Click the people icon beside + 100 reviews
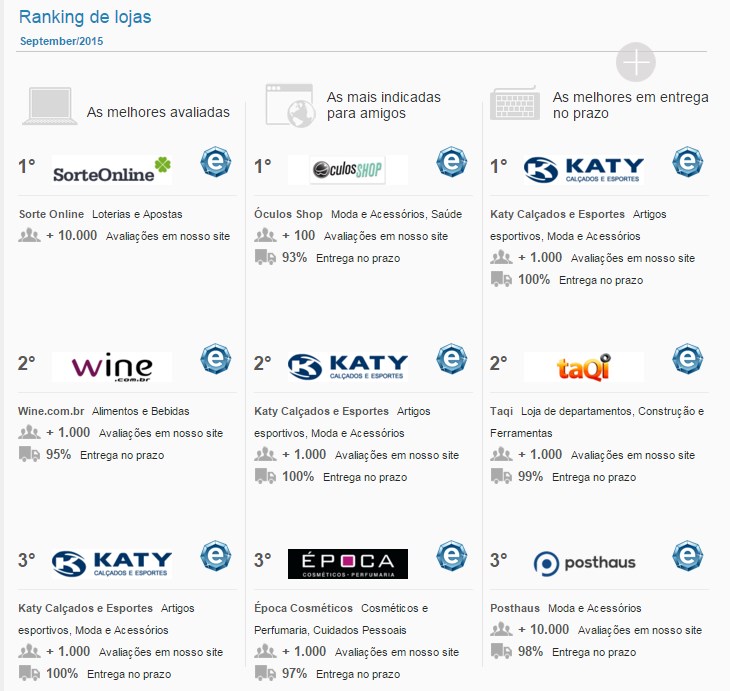Viewport: 730px width, 691px height. (x=265, y=235)
